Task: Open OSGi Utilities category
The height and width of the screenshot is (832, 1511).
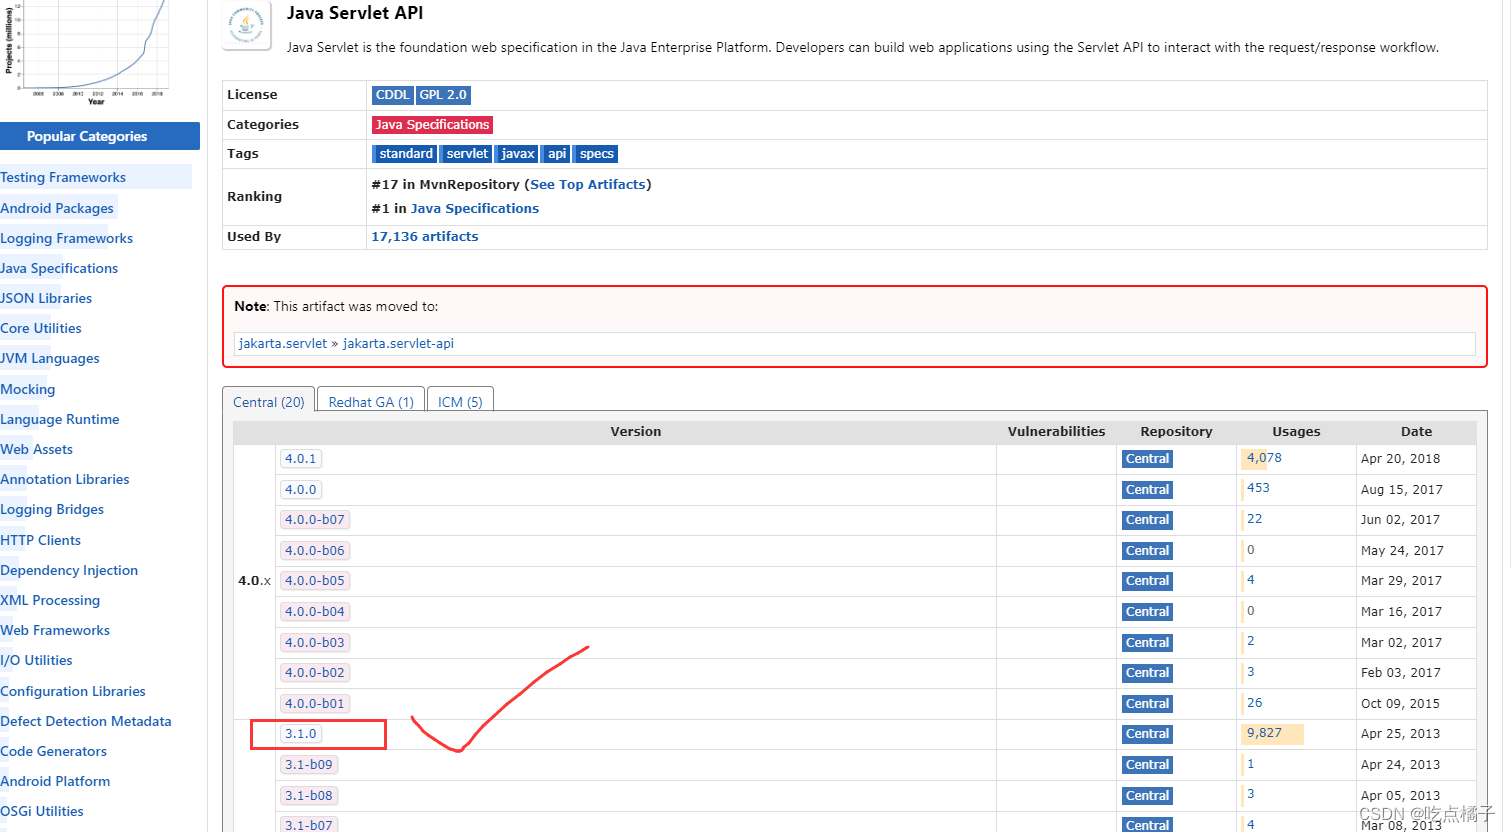Action: coord(42,811)
